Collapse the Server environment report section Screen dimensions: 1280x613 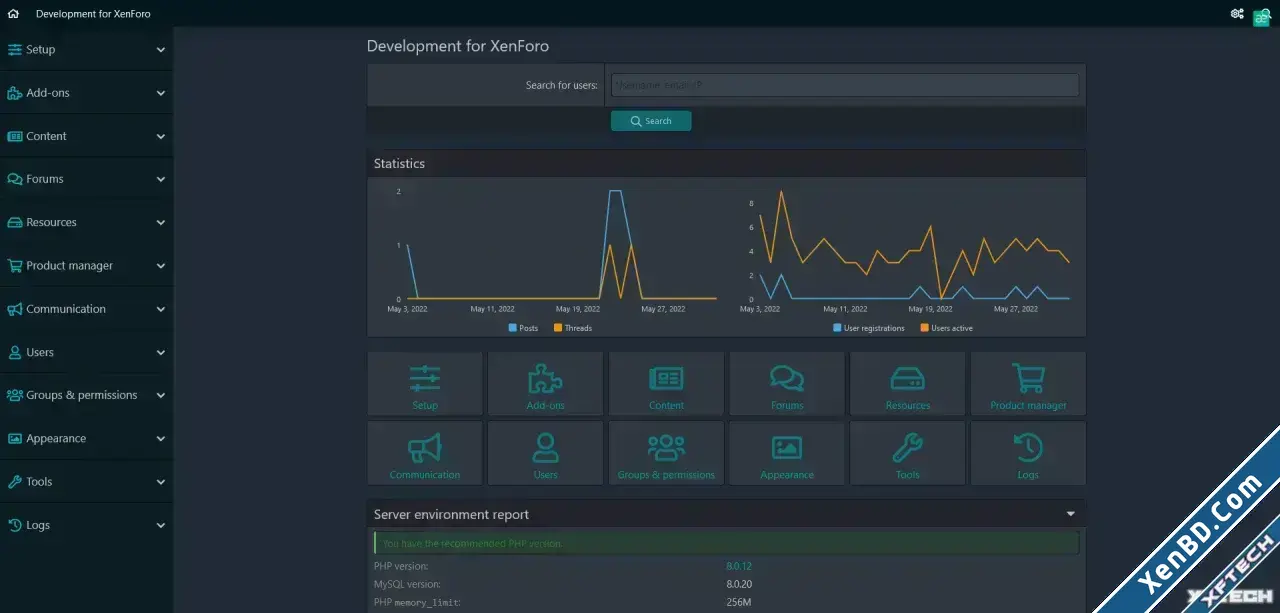[x=1070, y=514]
